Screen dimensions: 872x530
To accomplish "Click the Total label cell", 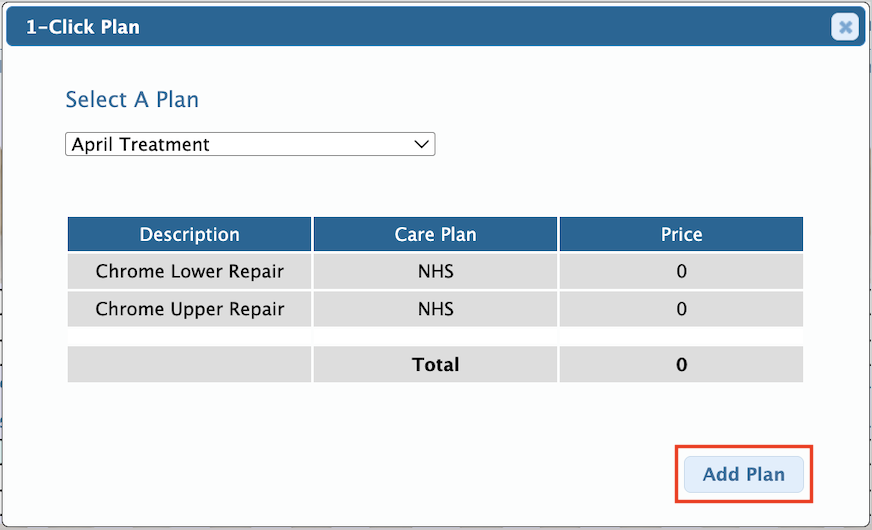I will pyautogui.click(x=435, y=365).
